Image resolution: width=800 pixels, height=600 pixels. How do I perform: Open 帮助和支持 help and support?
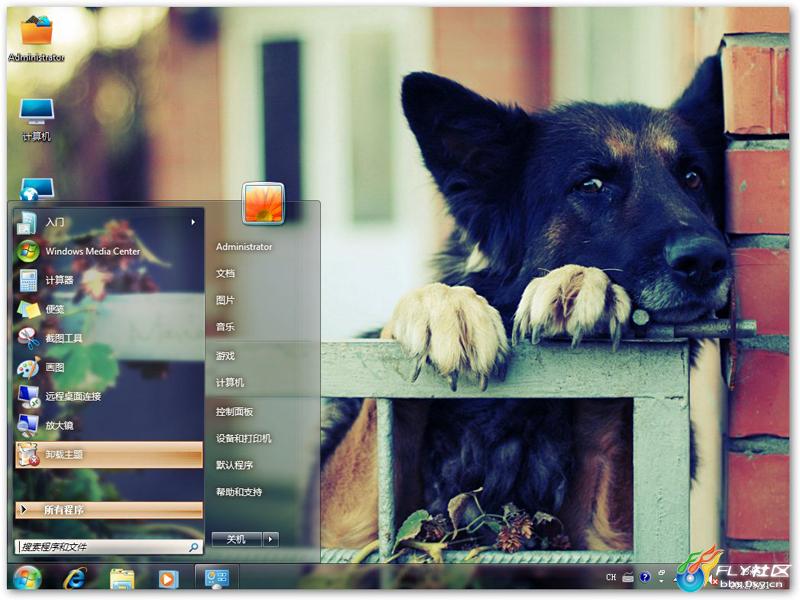(x=239, y=492)
